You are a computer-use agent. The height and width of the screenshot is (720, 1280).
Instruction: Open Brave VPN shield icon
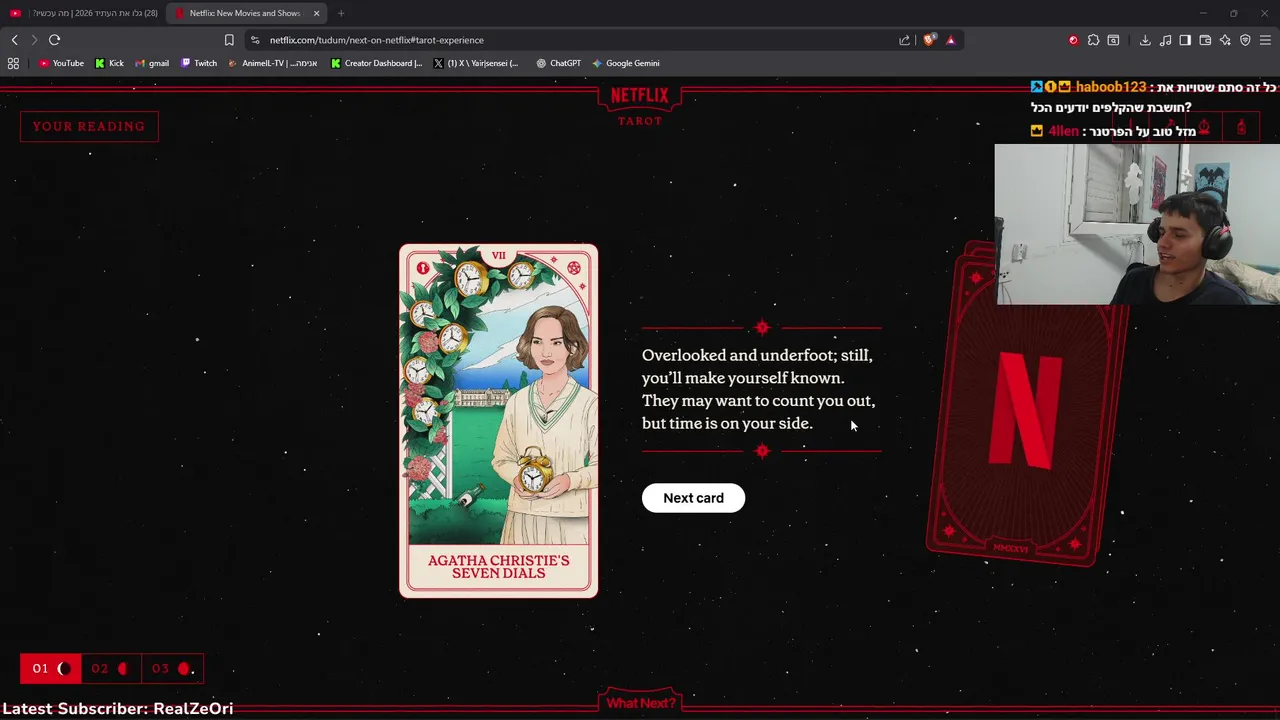pos(1245,40)
